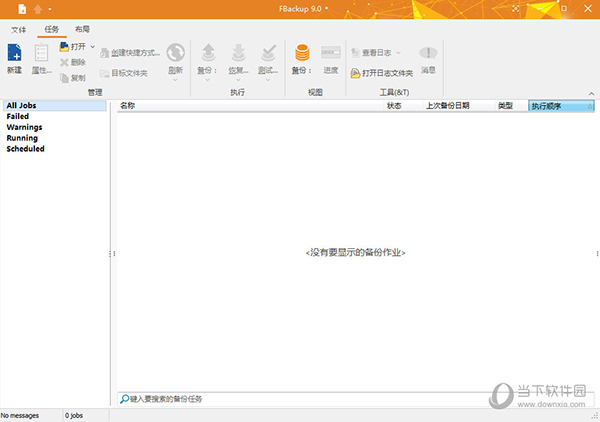The width and height of the screenshot is (600, 422).
Task: Click 目标文件夹 (Destination folder)
Action: 124,73
